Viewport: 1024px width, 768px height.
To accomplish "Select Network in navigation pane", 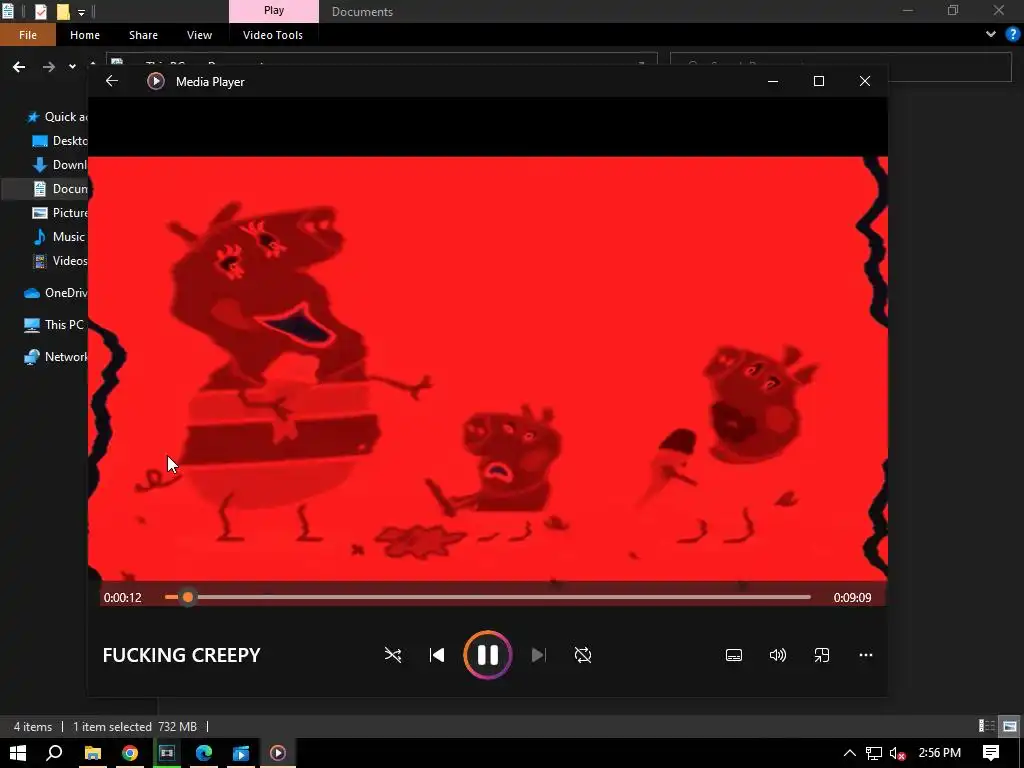I will 56,357.
